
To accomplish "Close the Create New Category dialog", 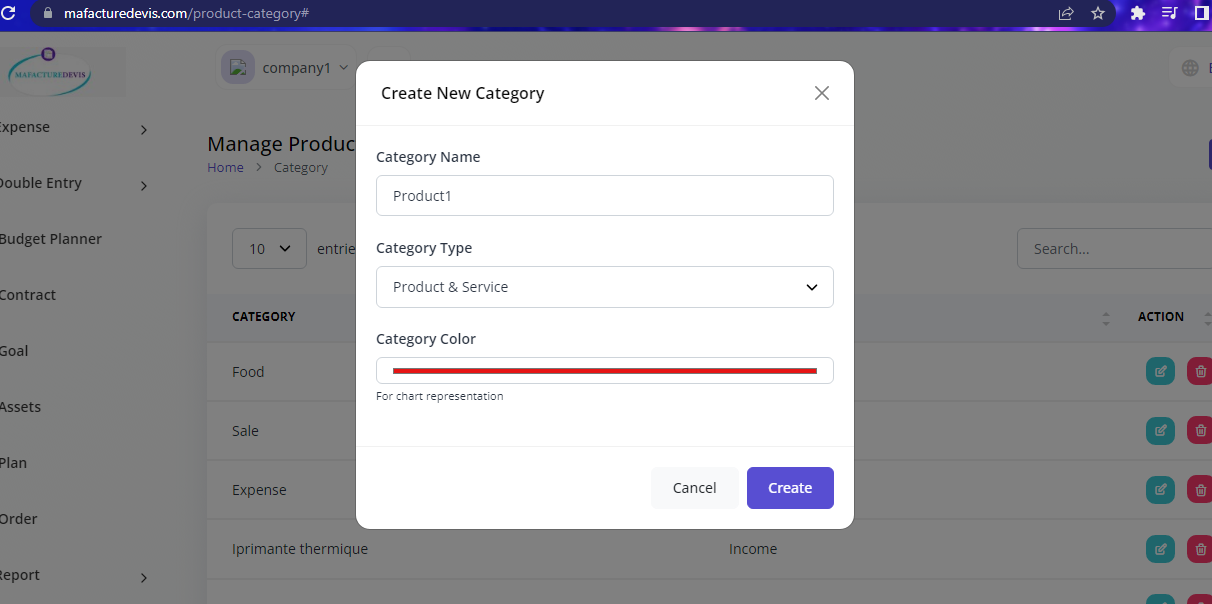I will click(x=822, y=93).
